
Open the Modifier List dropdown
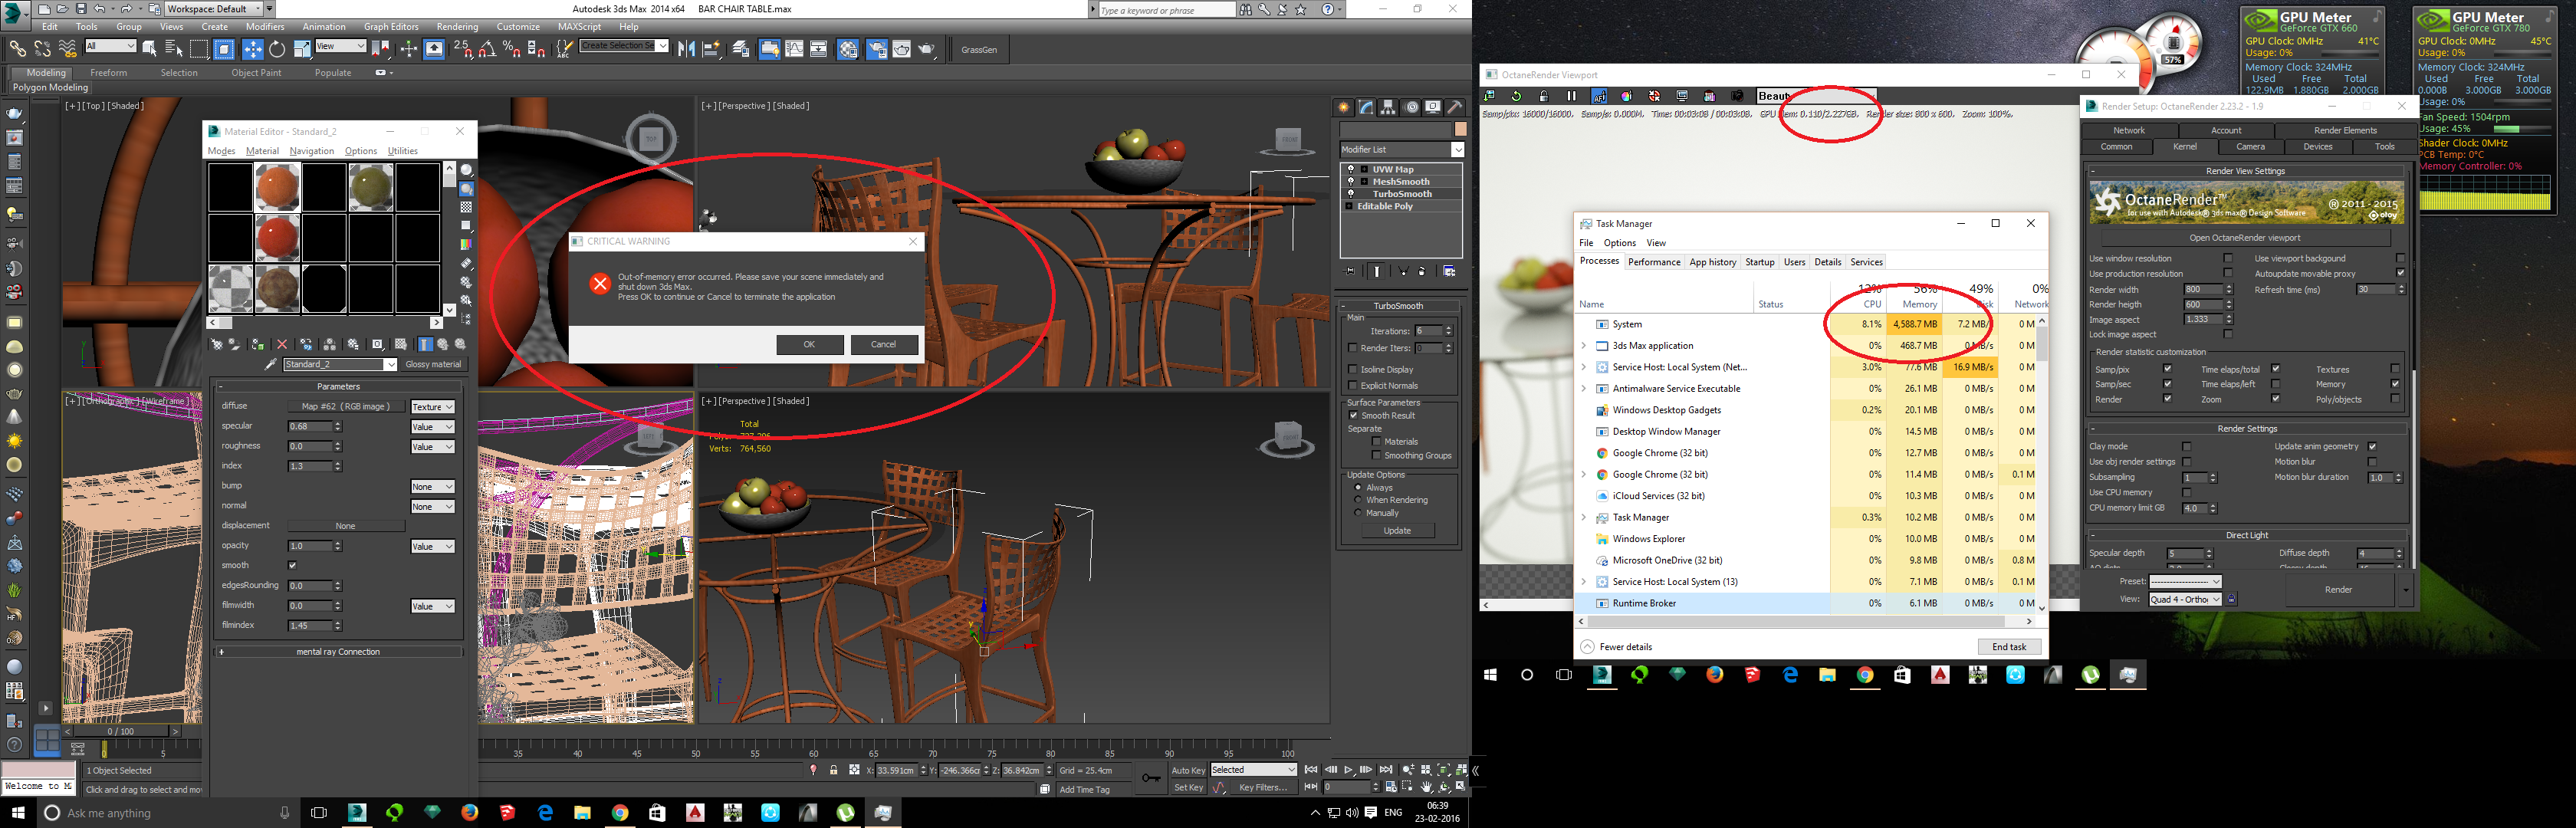pos(1457,149)
